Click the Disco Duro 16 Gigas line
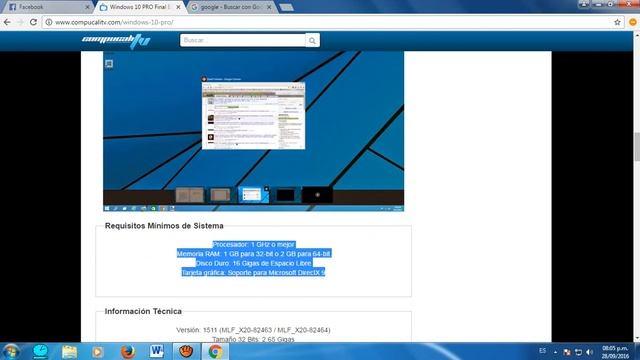 [253, 263]
